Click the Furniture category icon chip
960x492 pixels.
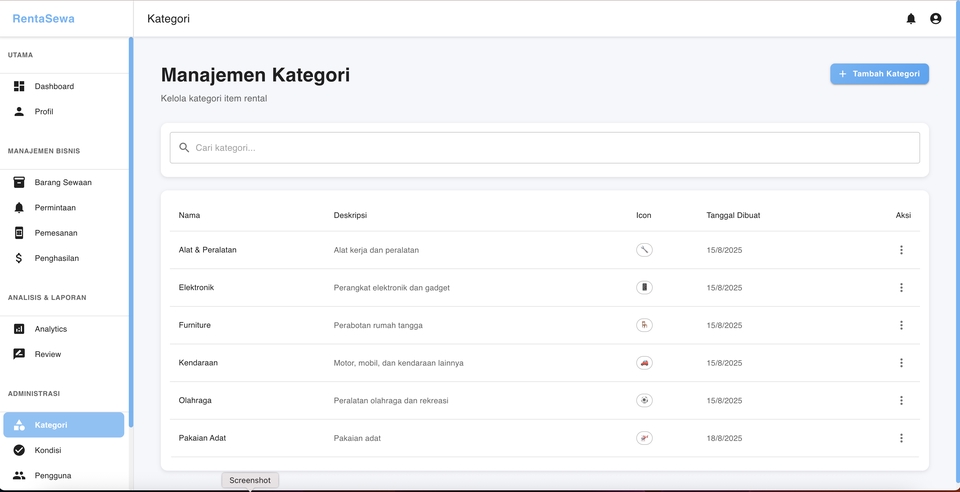(x=644, y=325)
